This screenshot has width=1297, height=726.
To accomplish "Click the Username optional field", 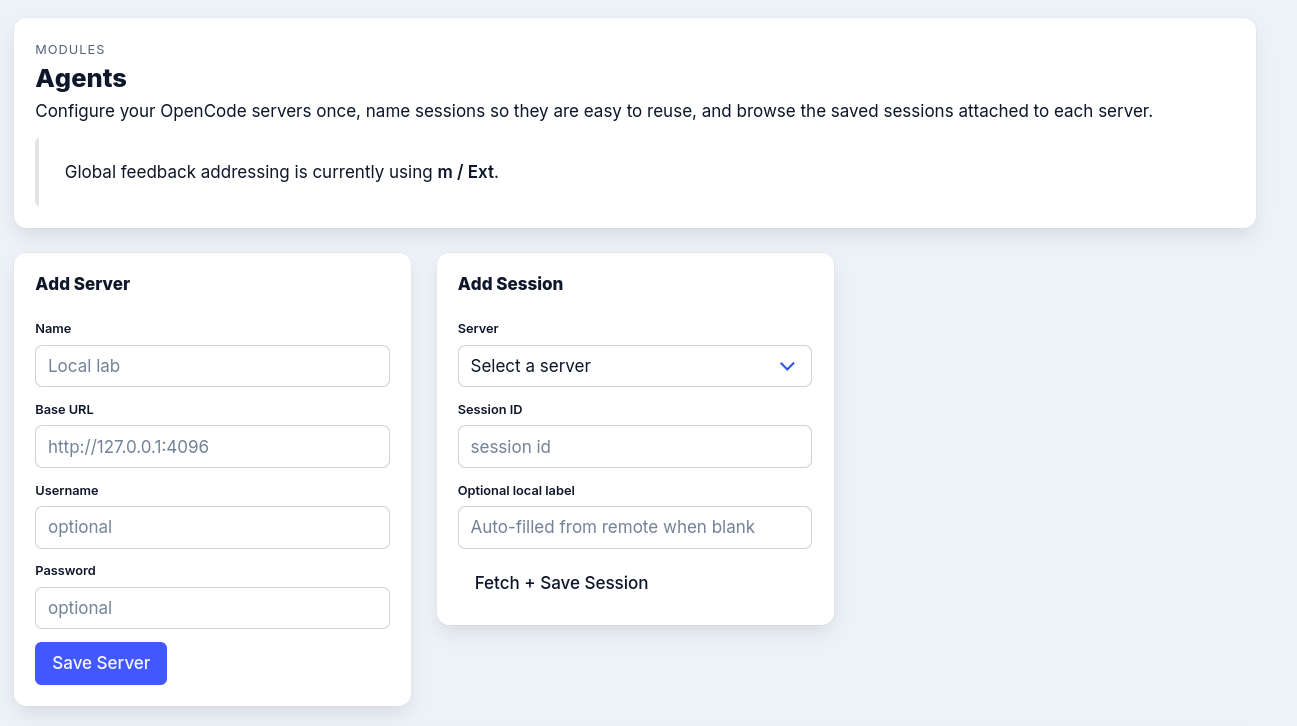I will click(212, 527).
